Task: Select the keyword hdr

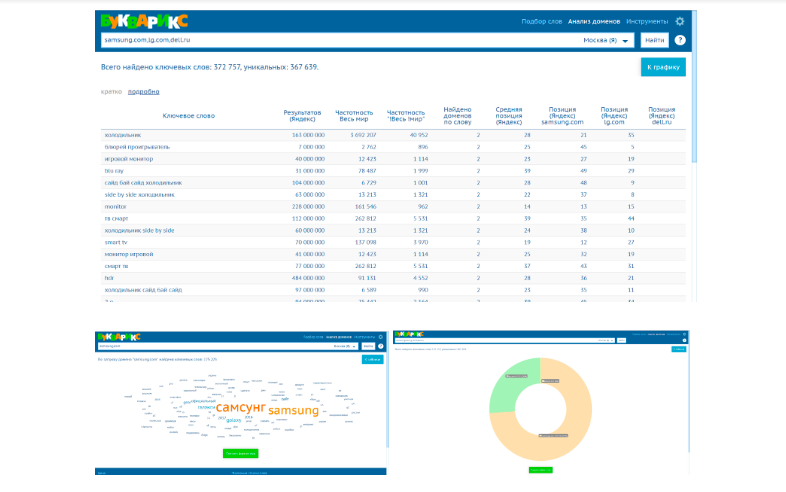Action: 109,278
